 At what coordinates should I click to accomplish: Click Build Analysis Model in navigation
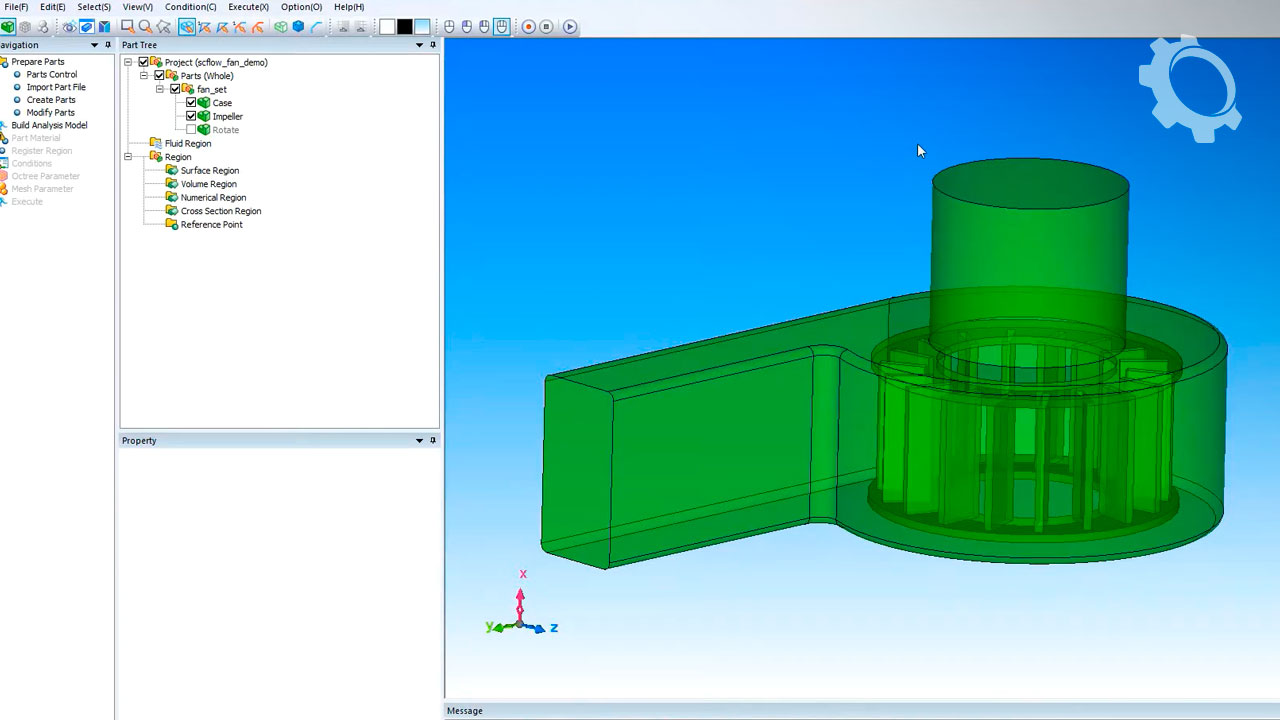click(x=49, y=125)
